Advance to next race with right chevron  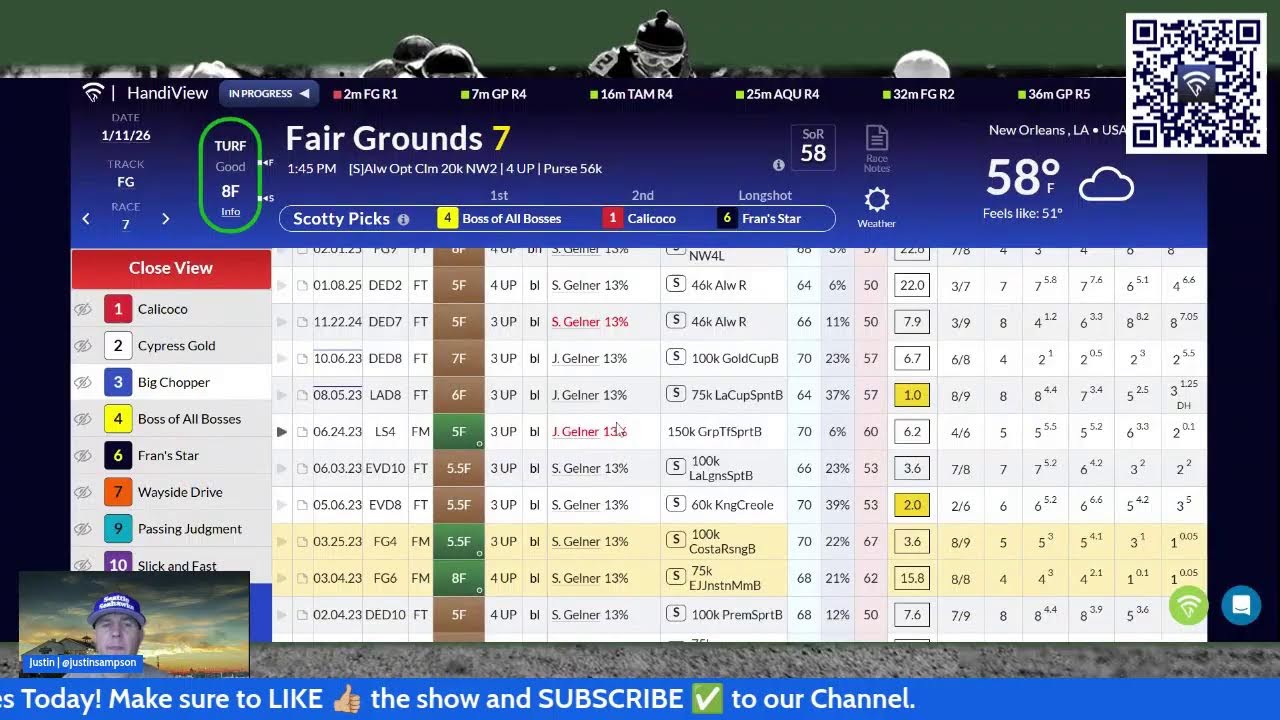click(x=166, y=219)
